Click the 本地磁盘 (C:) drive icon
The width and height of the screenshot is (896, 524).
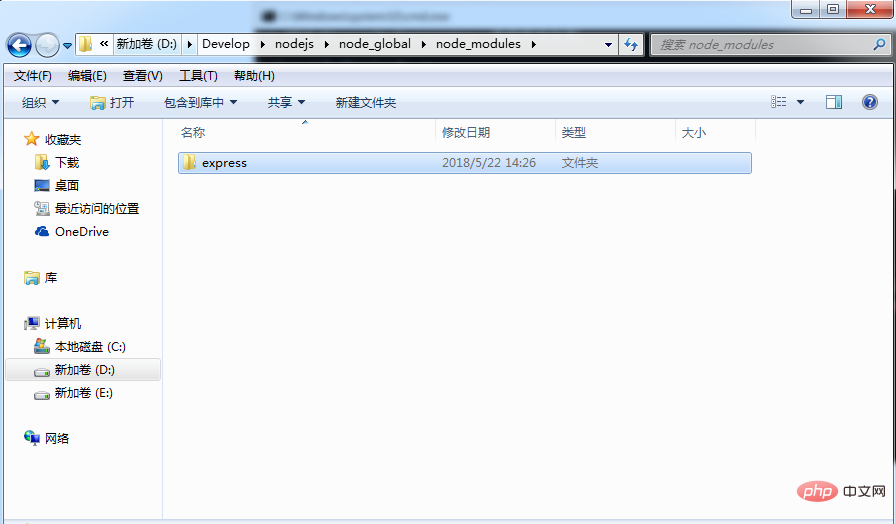42,346
